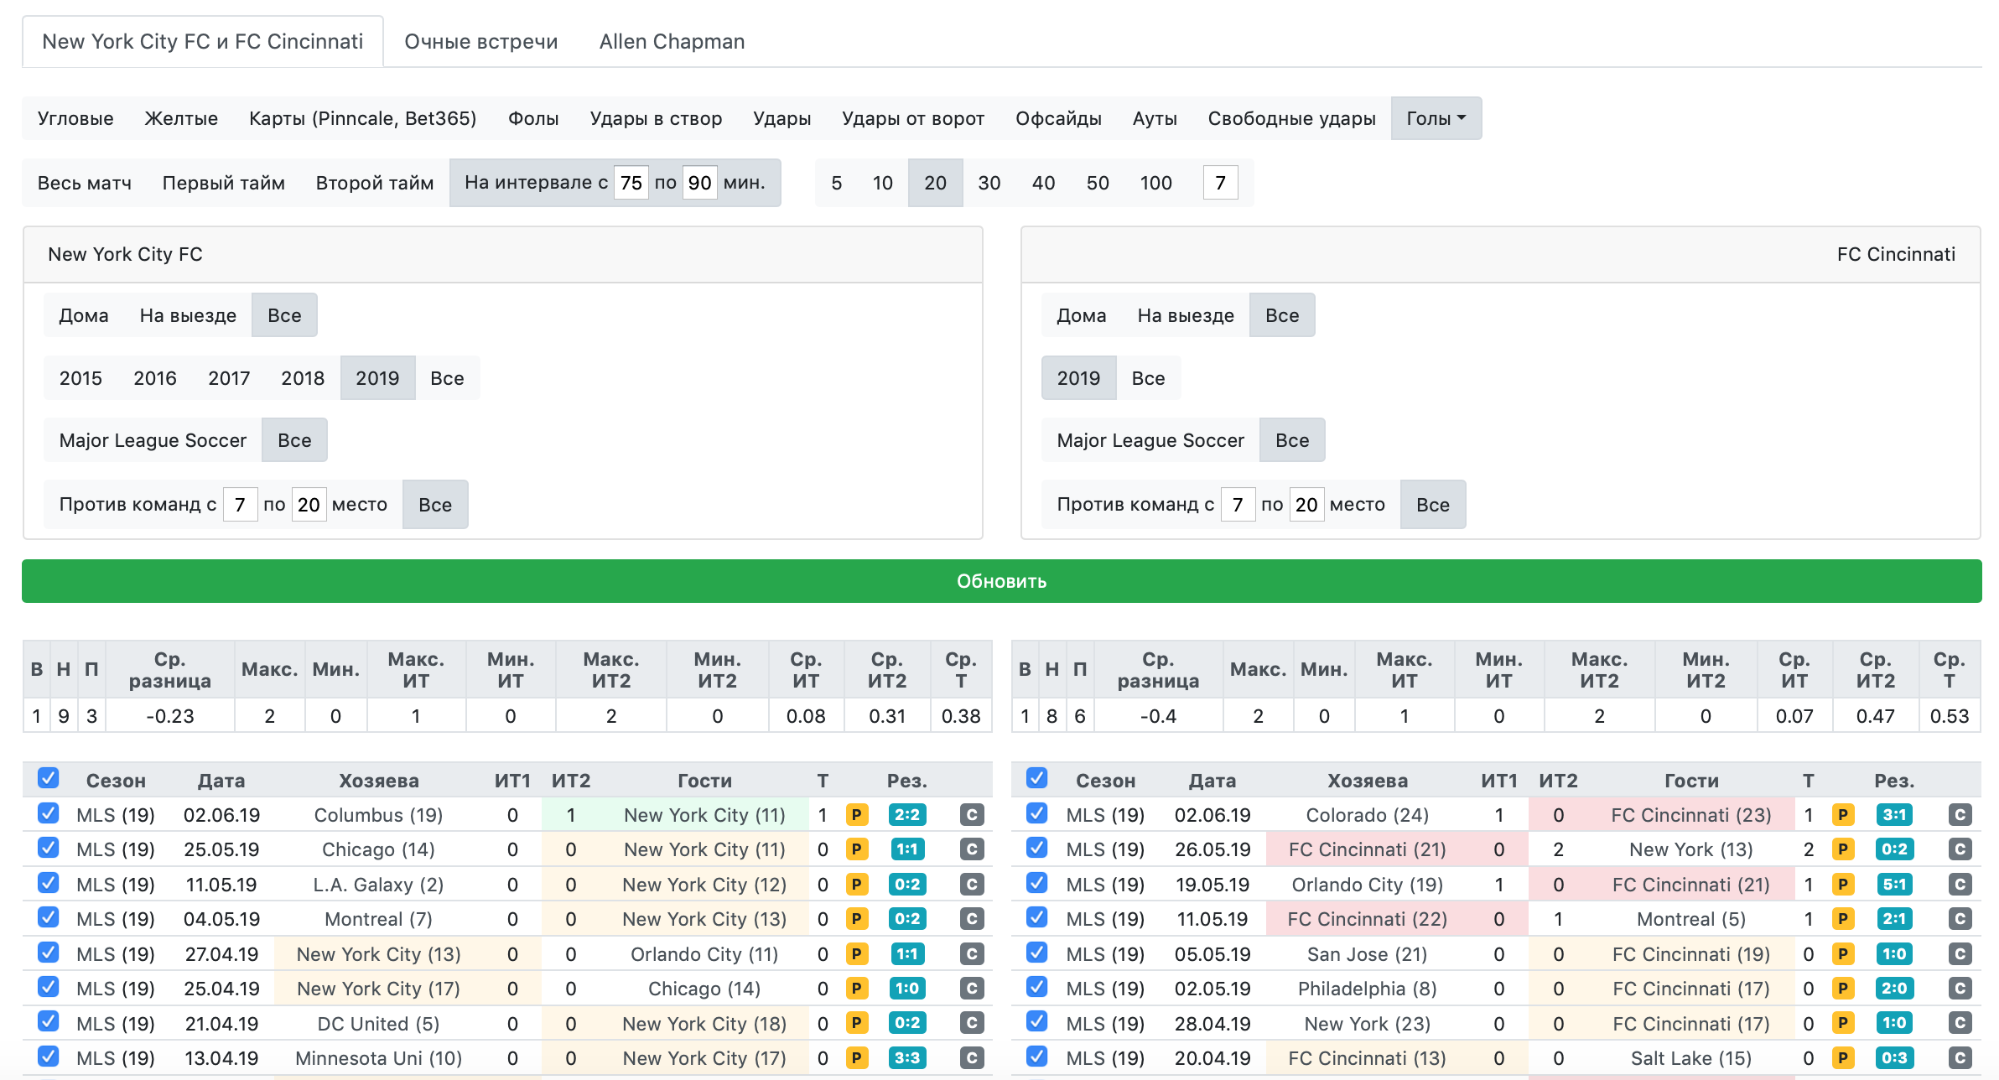Select the Угловые statistic
The image size is (1999, 1080).
coord(76,118)
